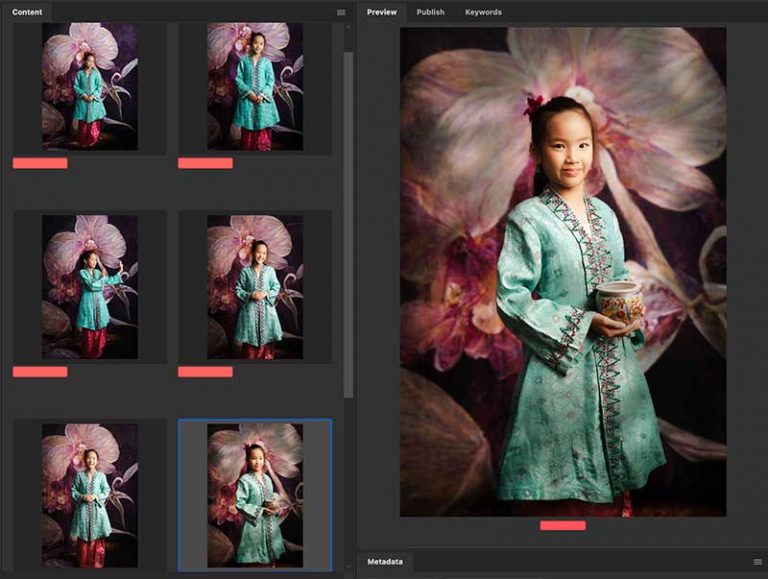Image resolution: width=768 pixels, height=579 pixels.
Task: Click the red label under the outstretched-arm thumbnail
Action: point(40,372)
